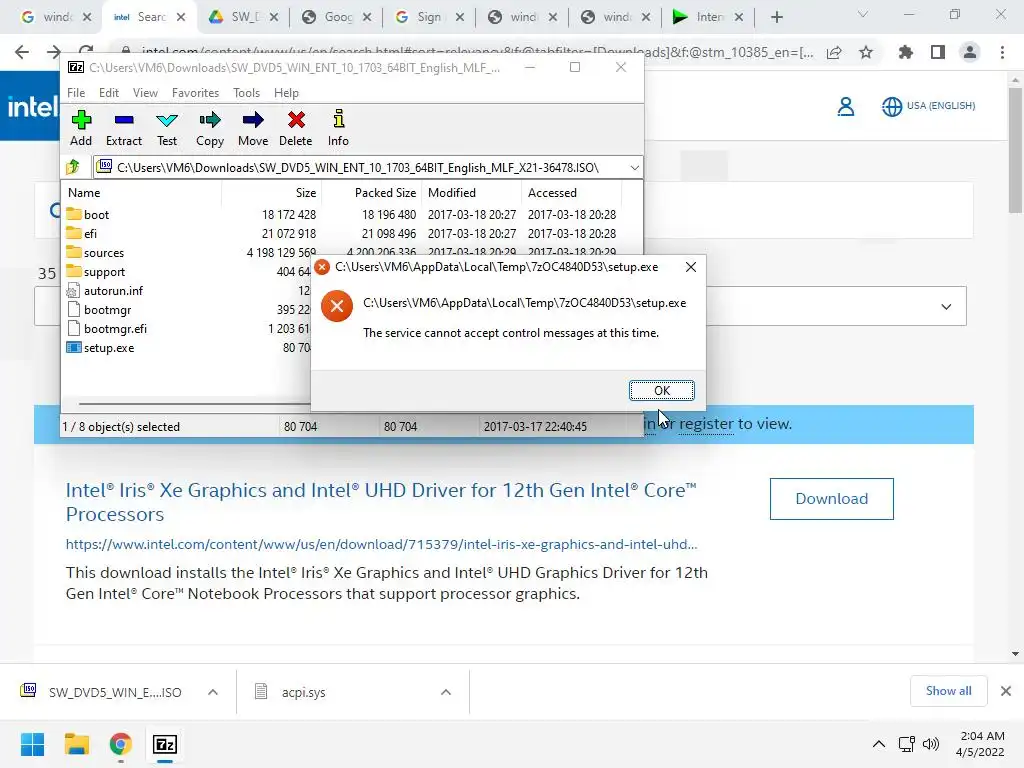Open a new Chrome tab
The width and height of the screenshot is (1024, 768).
tap(776, 17)
